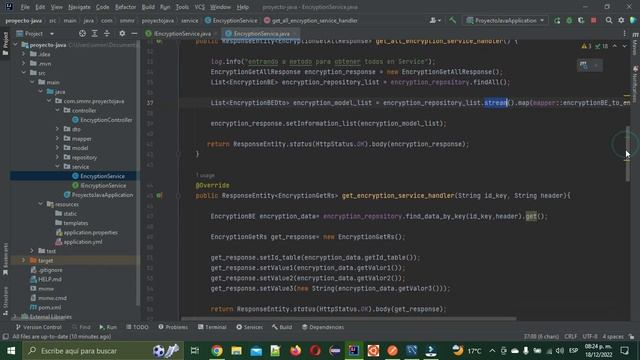This screenshot has height=360, width=640.
Task: Expand the .idea folder
Action: 24,54
